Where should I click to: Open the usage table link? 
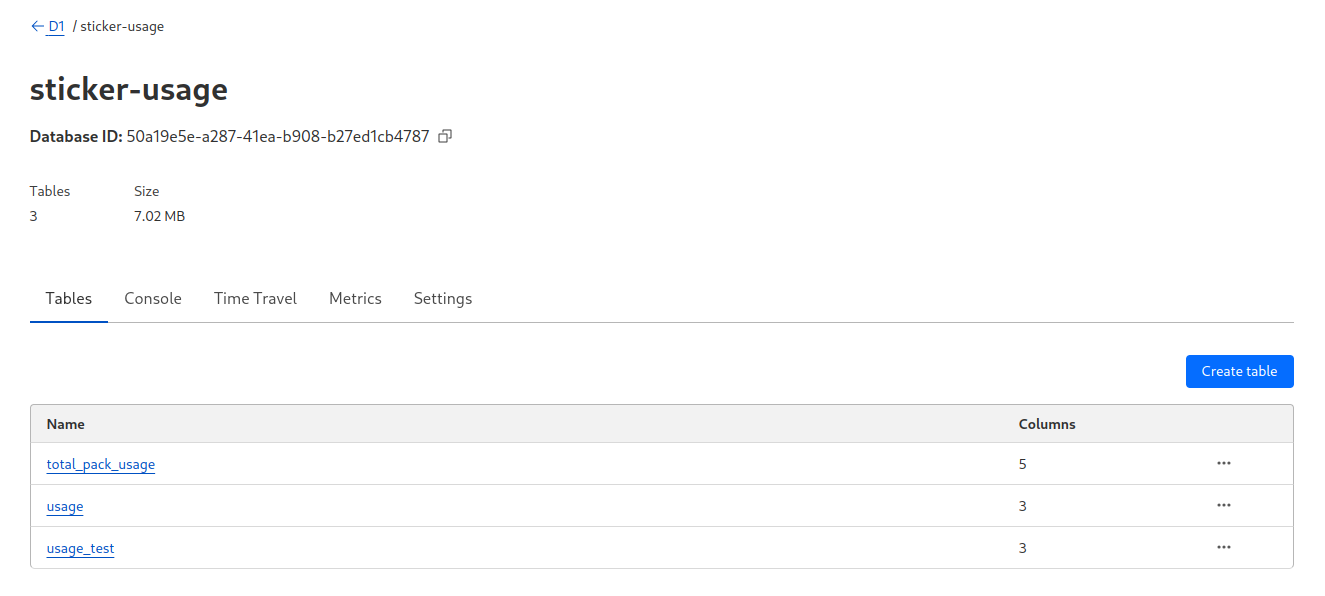pyautogui.click(x=65, y=507)
